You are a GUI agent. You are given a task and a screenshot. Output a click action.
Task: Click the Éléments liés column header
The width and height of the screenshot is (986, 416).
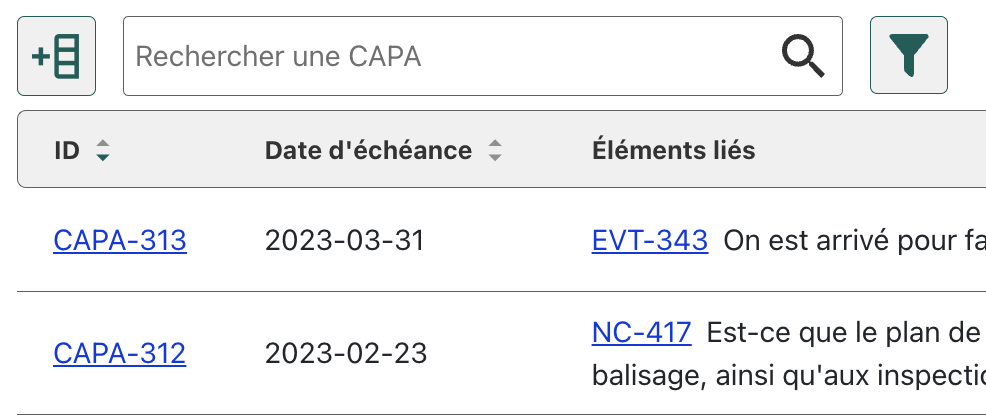(673, 151)
